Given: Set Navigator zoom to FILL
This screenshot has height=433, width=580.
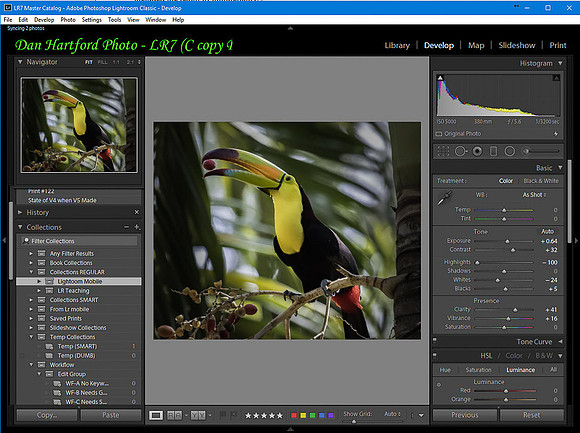Looking at the screenshot, I should (x=102, y=62).
